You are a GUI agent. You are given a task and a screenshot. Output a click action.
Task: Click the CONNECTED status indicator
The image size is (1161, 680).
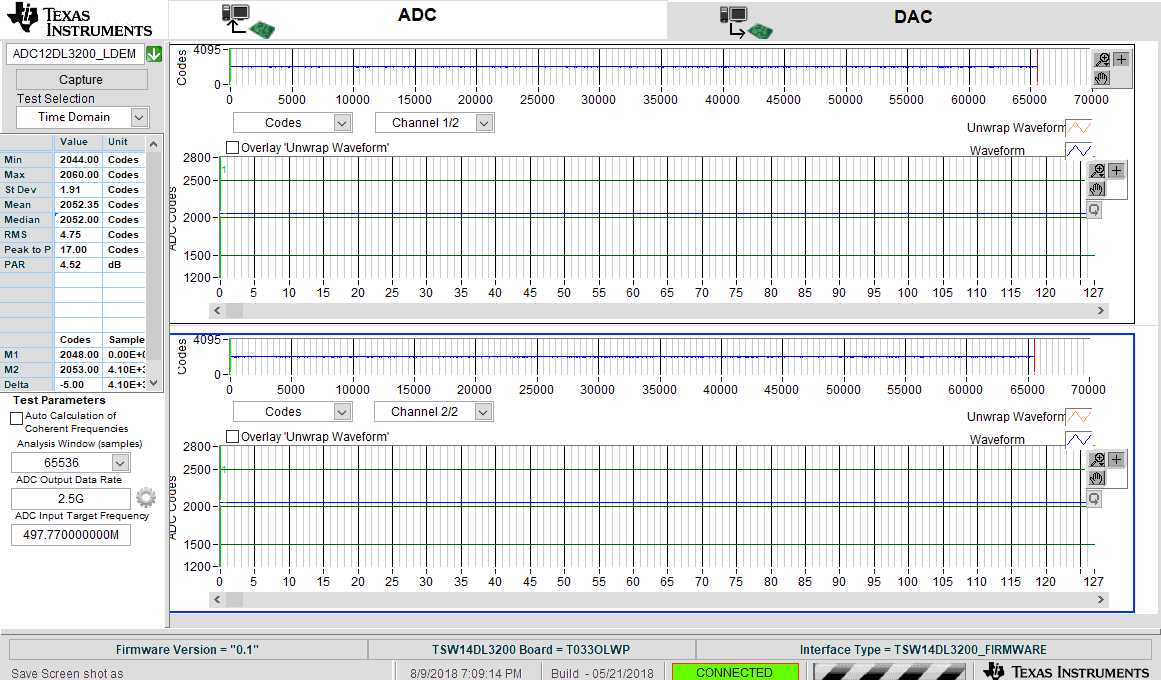pos(734,672)
